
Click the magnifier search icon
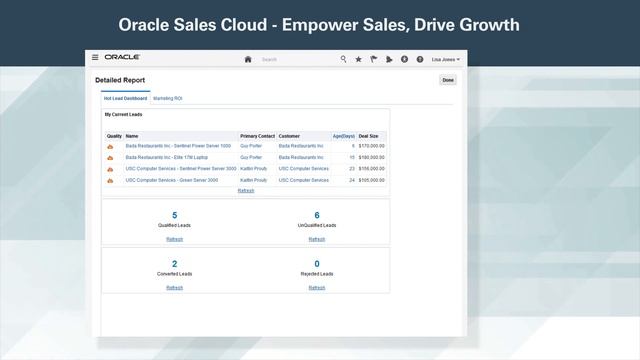(x=343, y=59)
